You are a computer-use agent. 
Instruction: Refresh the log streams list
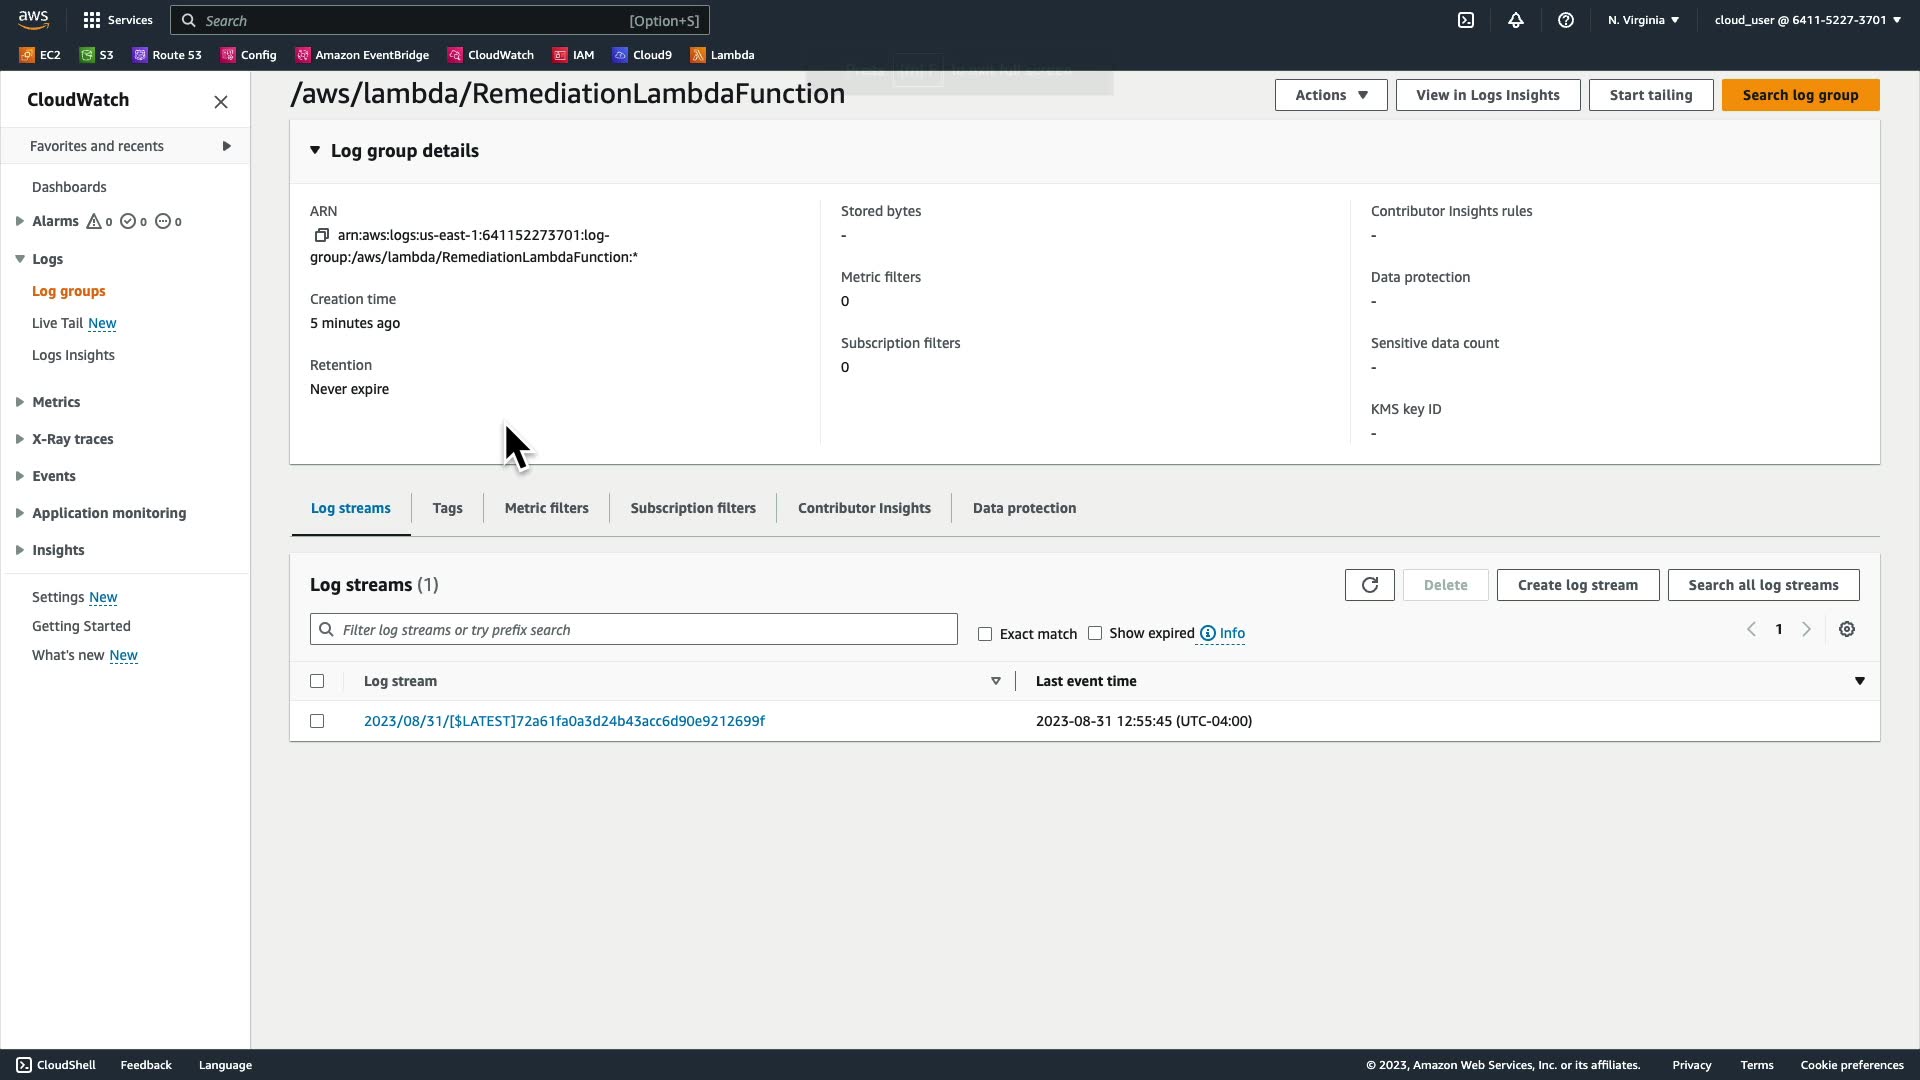pyautogui.click(x=1369, y=585)
